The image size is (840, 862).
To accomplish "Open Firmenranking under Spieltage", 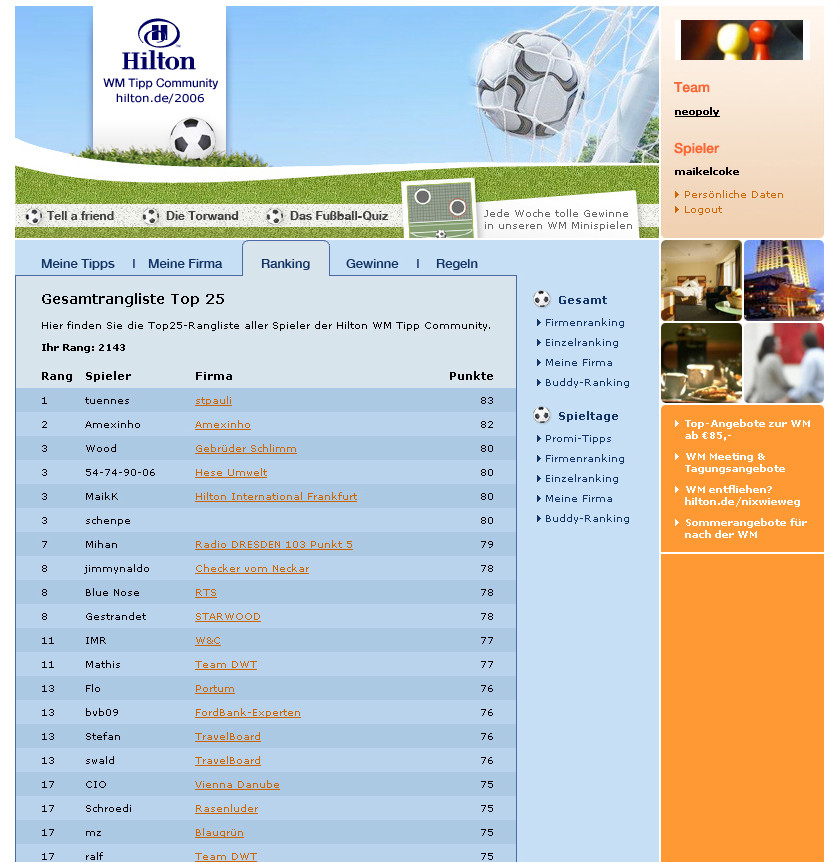I will coord(585,458).
